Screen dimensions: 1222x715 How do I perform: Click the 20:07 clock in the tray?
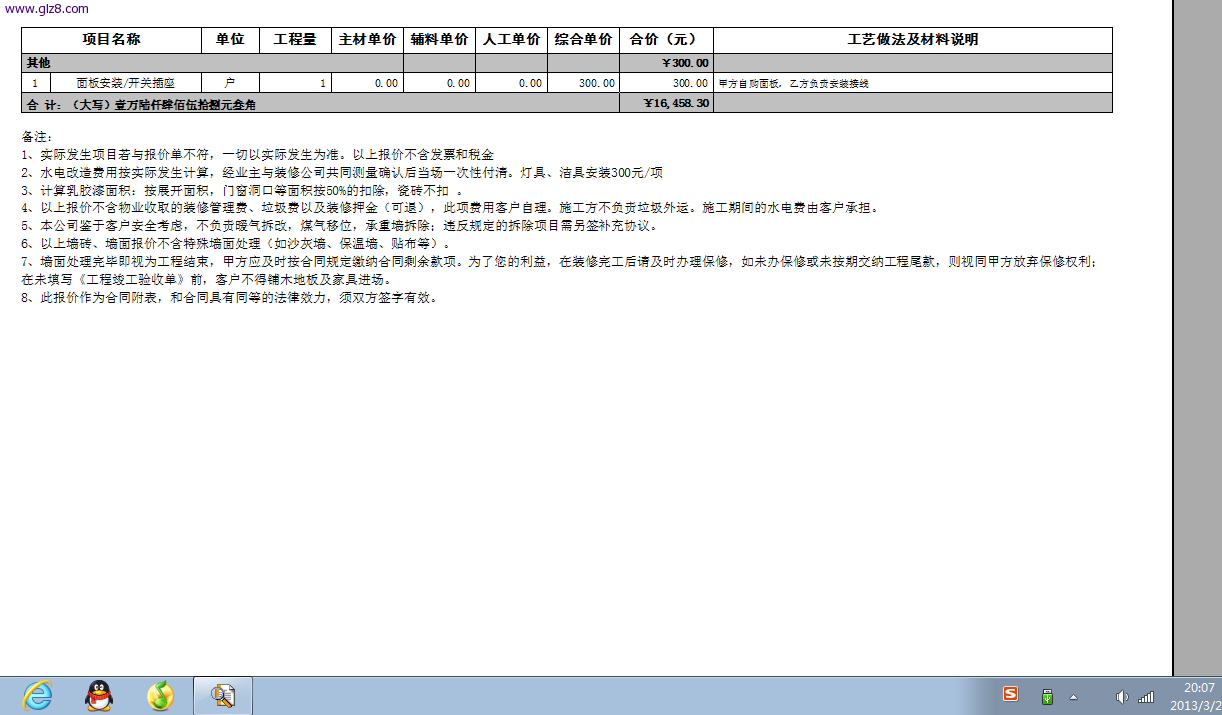tap(1199, 688)
